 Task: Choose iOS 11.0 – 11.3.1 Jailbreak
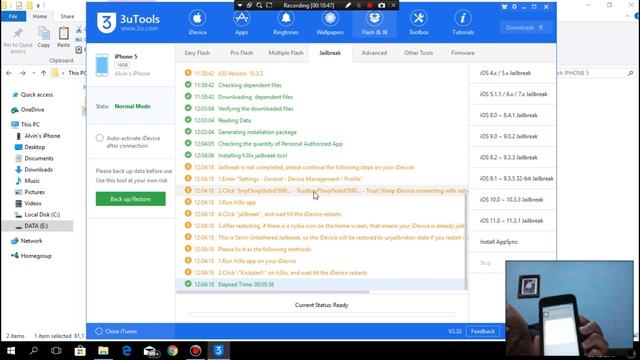coord(512,220)
